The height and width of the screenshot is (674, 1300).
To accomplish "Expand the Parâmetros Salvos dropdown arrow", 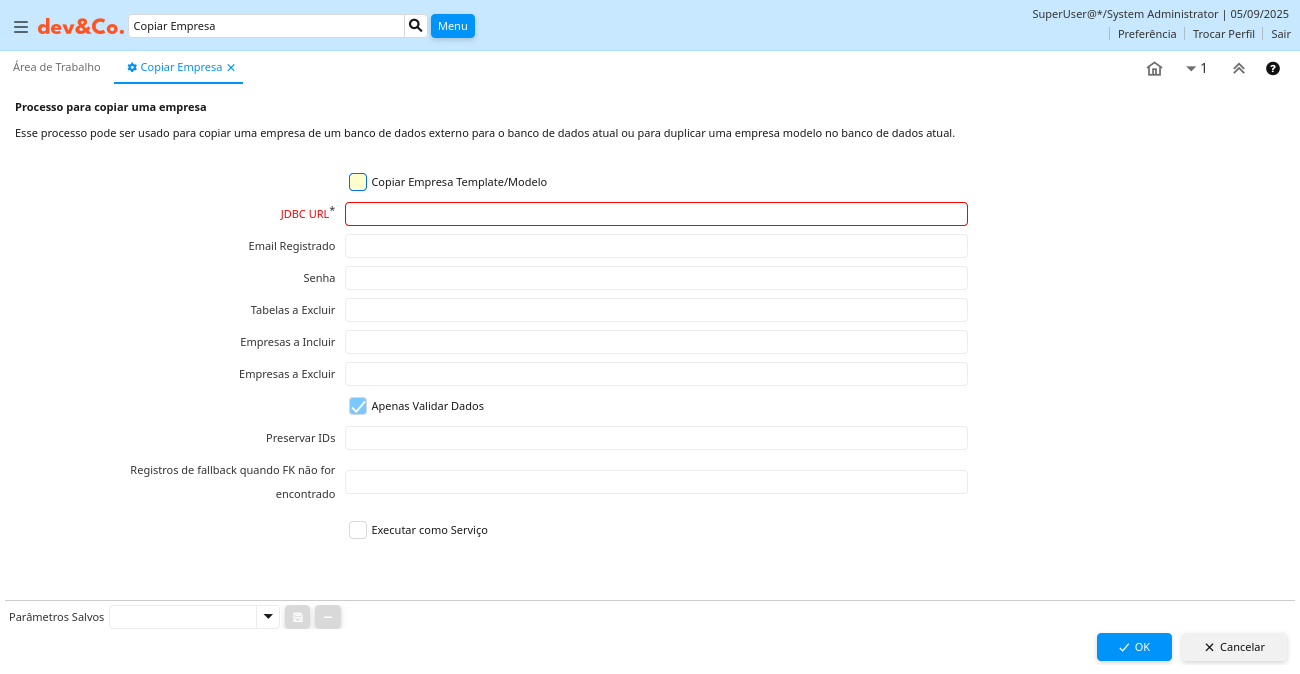I will (x=268, y=617).
